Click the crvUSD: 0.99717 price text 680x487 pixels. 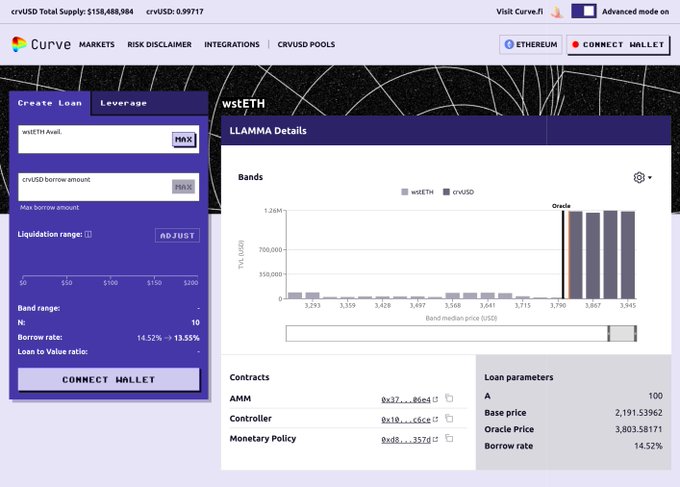click(175, 12)
